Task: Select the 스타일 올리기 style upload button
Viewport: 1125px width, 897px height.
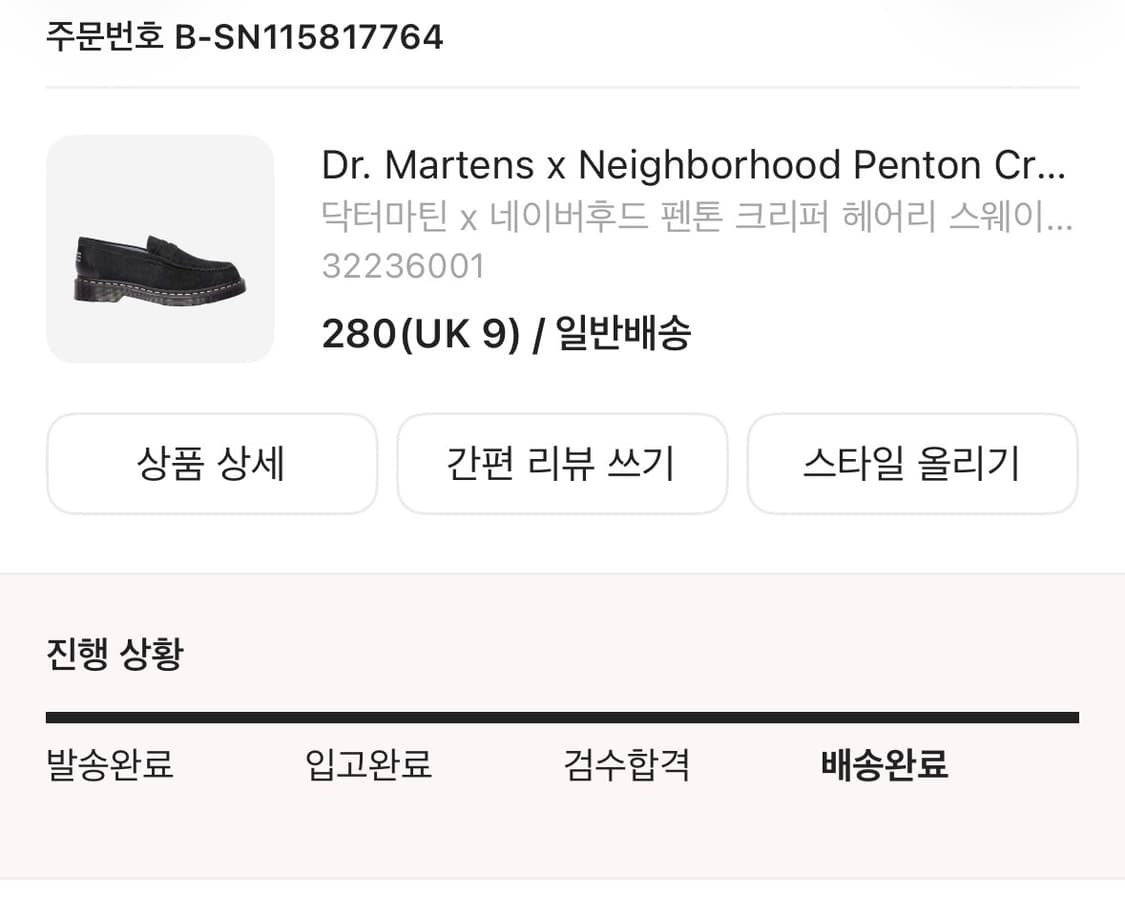Action: tap(912, 463)
